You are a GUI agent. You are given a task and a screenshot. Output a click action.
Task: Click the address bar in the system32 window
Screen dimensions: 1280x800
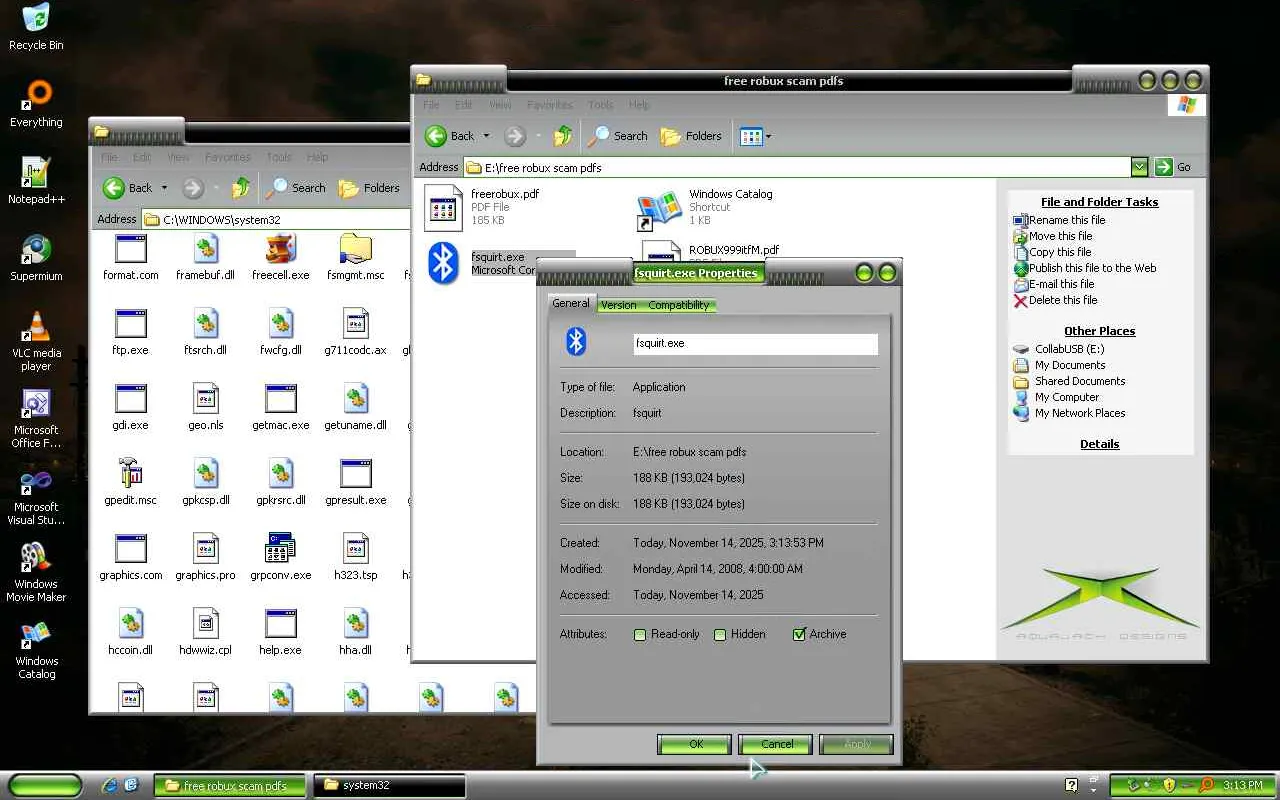click(276, 219)
